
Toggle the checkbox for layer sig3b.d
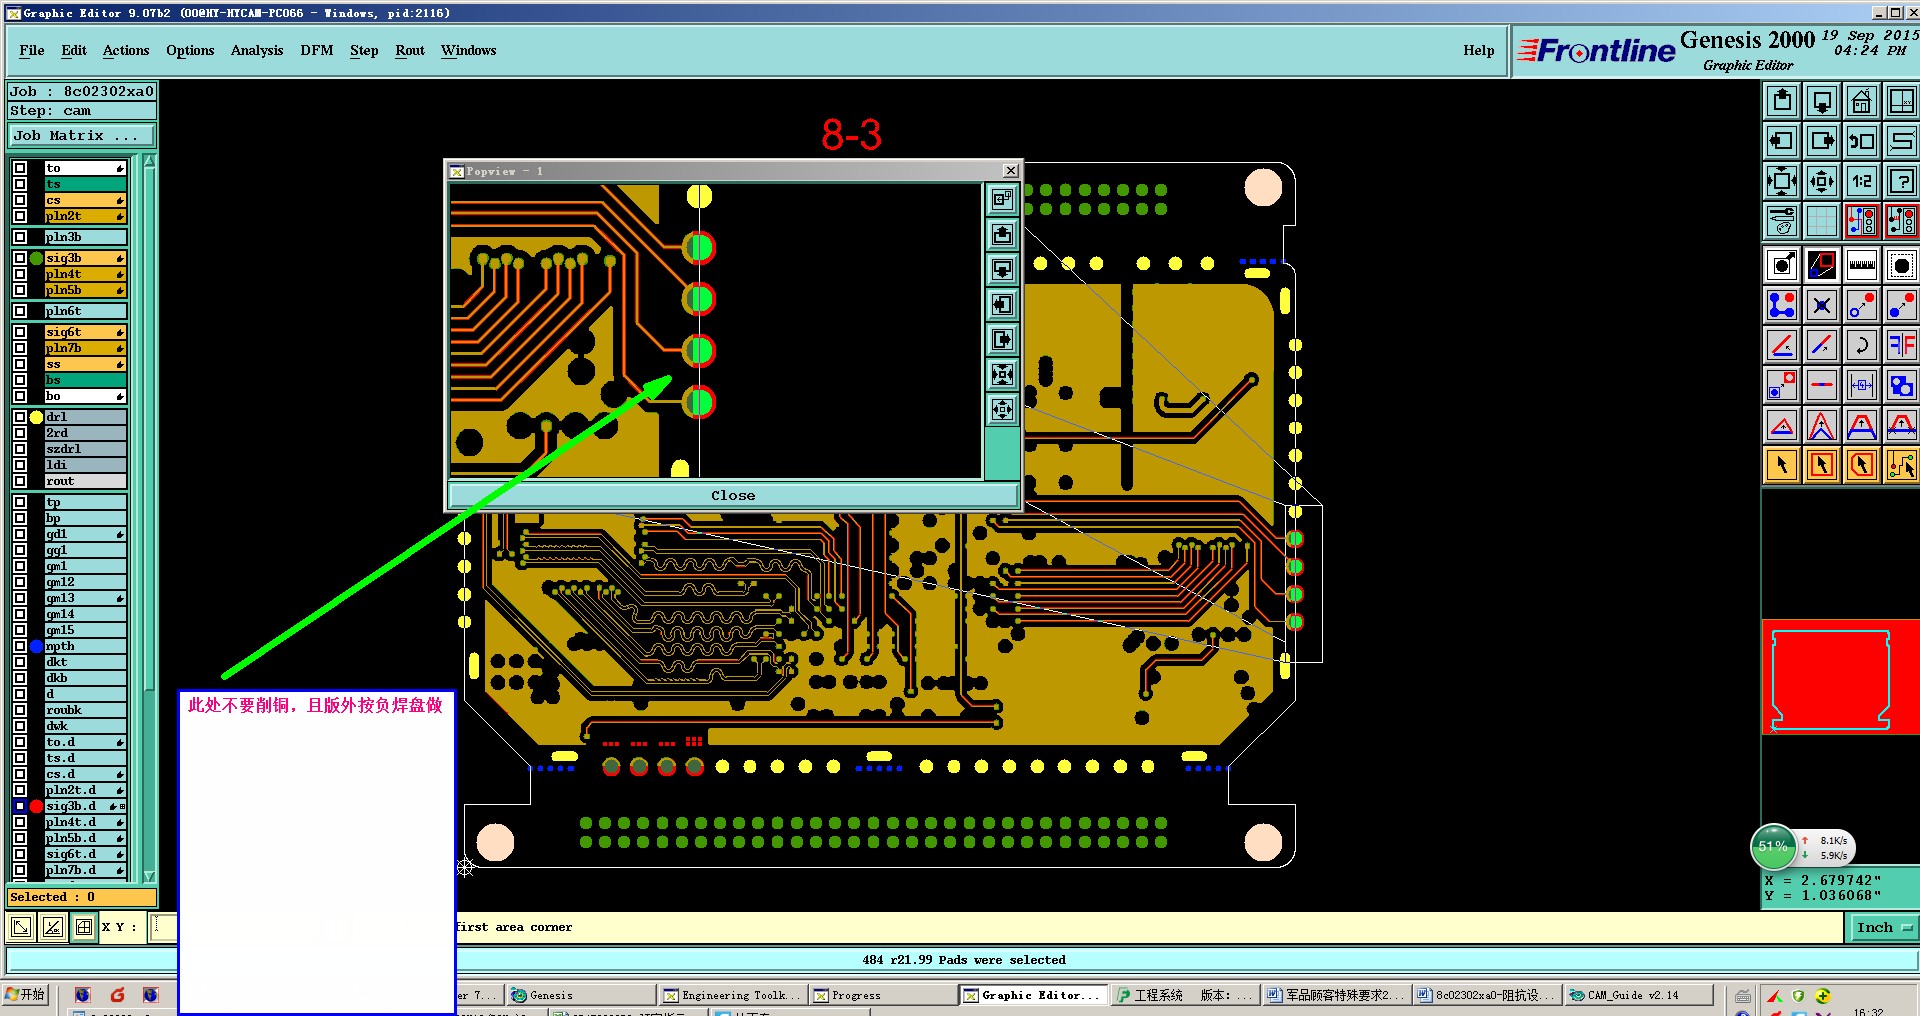pos(20,806)
